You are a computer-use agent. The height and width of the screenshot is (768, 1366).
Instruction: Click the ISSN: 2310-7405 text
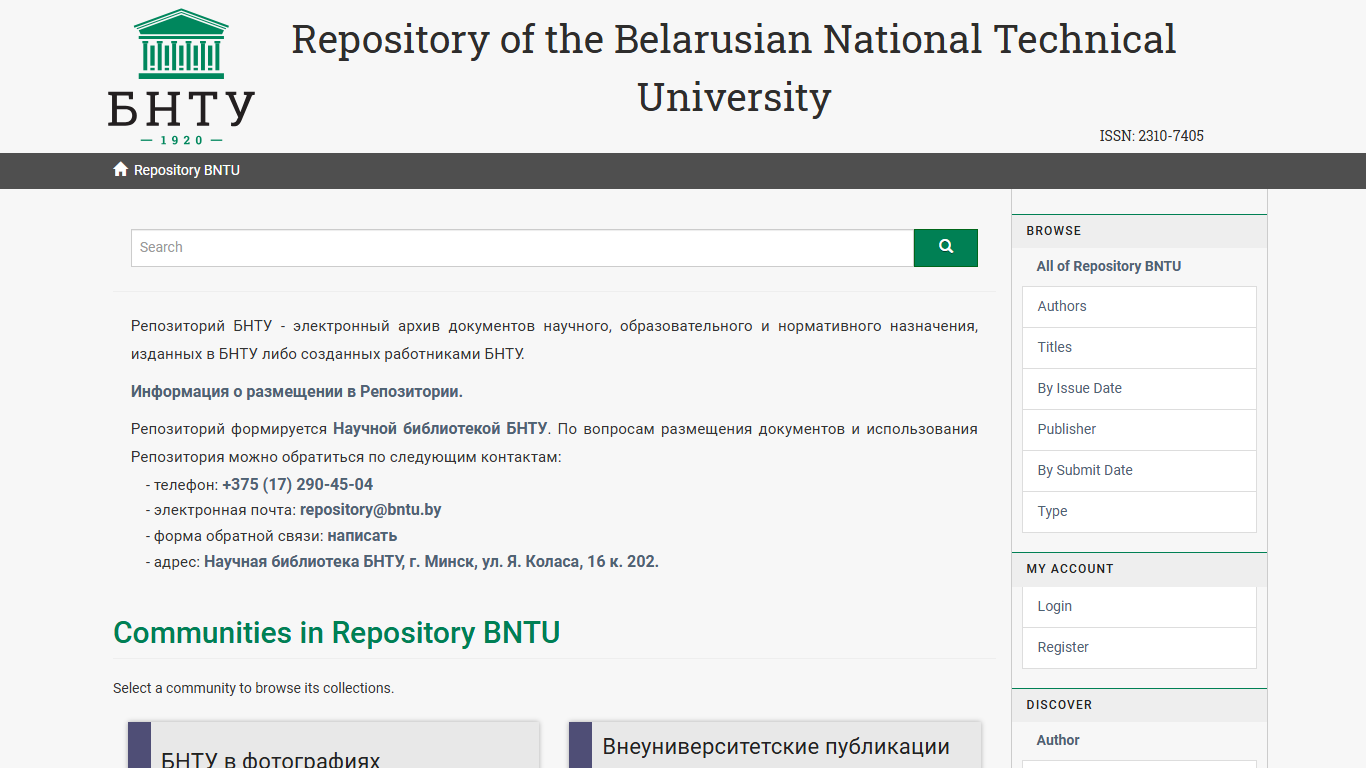click(1151, 136)
